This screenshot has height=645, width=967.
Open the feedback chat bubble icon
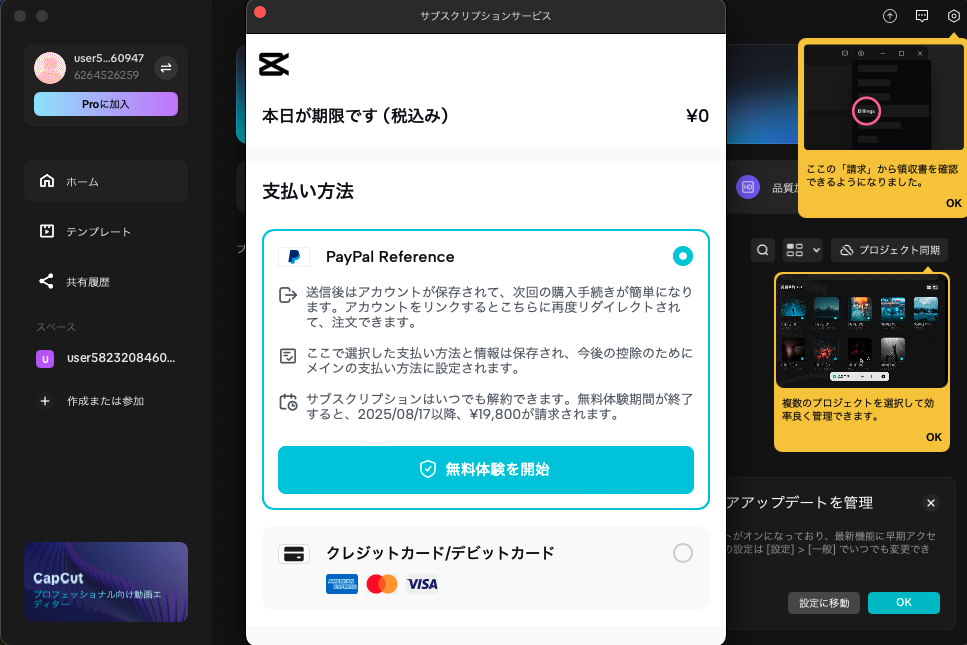[x=922, y=16]
